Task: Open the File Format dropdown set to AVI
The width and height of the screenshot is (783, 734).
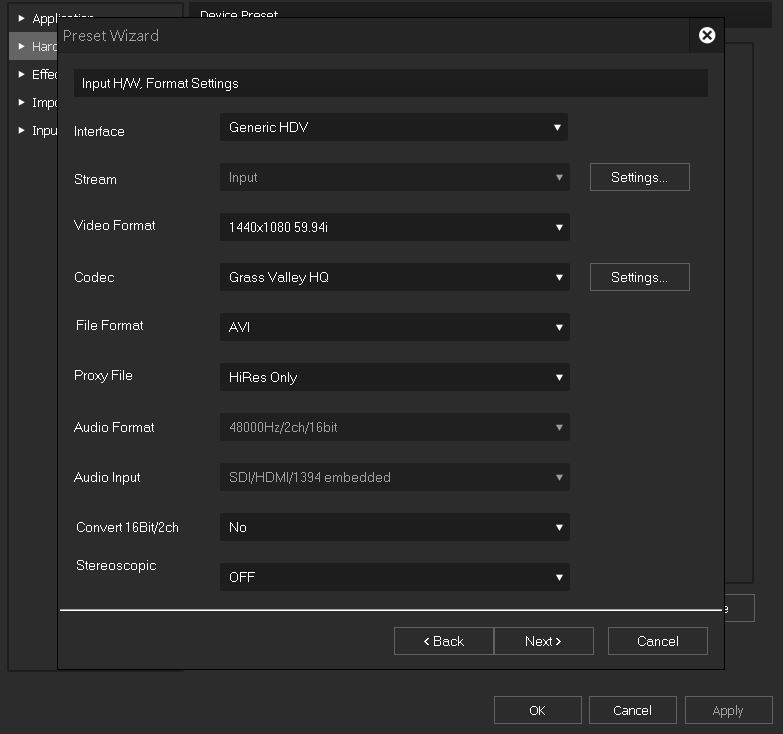Action: [x=394, y=327]
